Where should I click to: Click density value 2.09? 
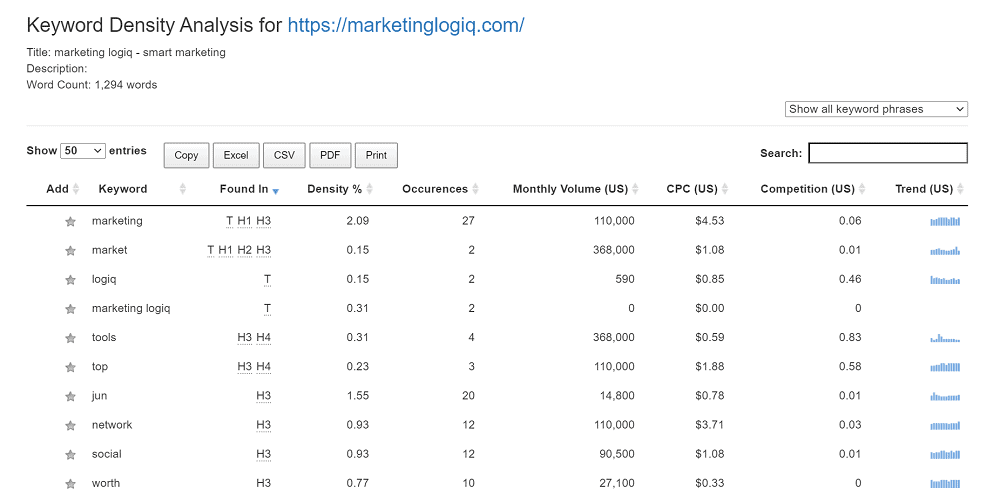coord(358,221)
